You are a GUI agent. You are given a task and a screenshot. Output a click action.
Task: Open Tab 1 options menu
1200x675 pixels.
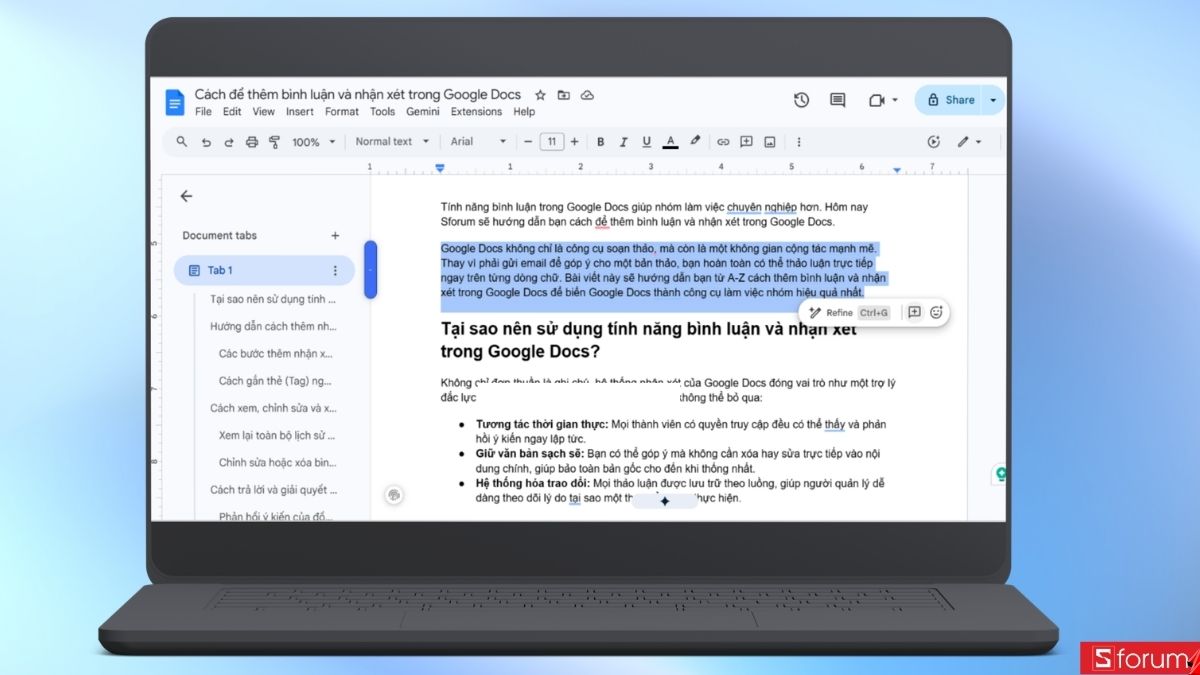click(x=335, y=270)
